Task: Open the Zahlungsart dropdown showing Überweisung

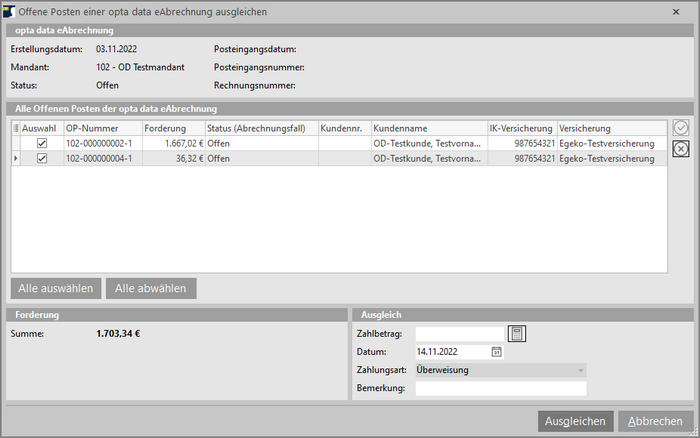Action: (501, 370)
